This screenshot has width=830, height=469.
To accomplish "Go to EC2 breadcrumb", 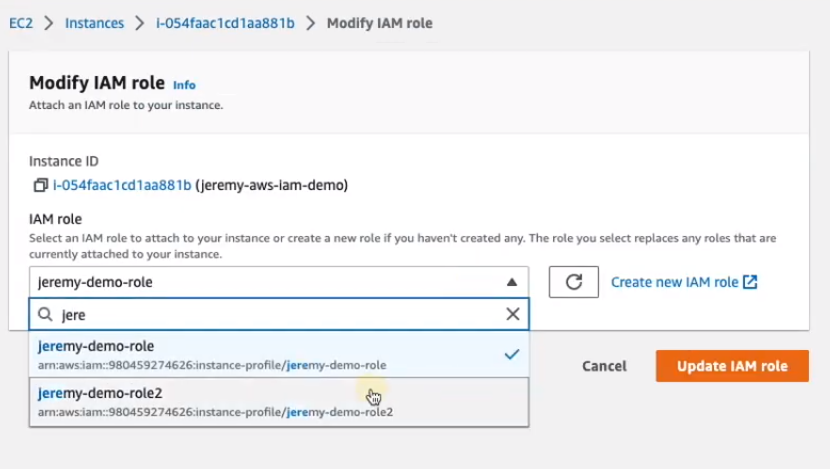I will click(x=21, y=23).
